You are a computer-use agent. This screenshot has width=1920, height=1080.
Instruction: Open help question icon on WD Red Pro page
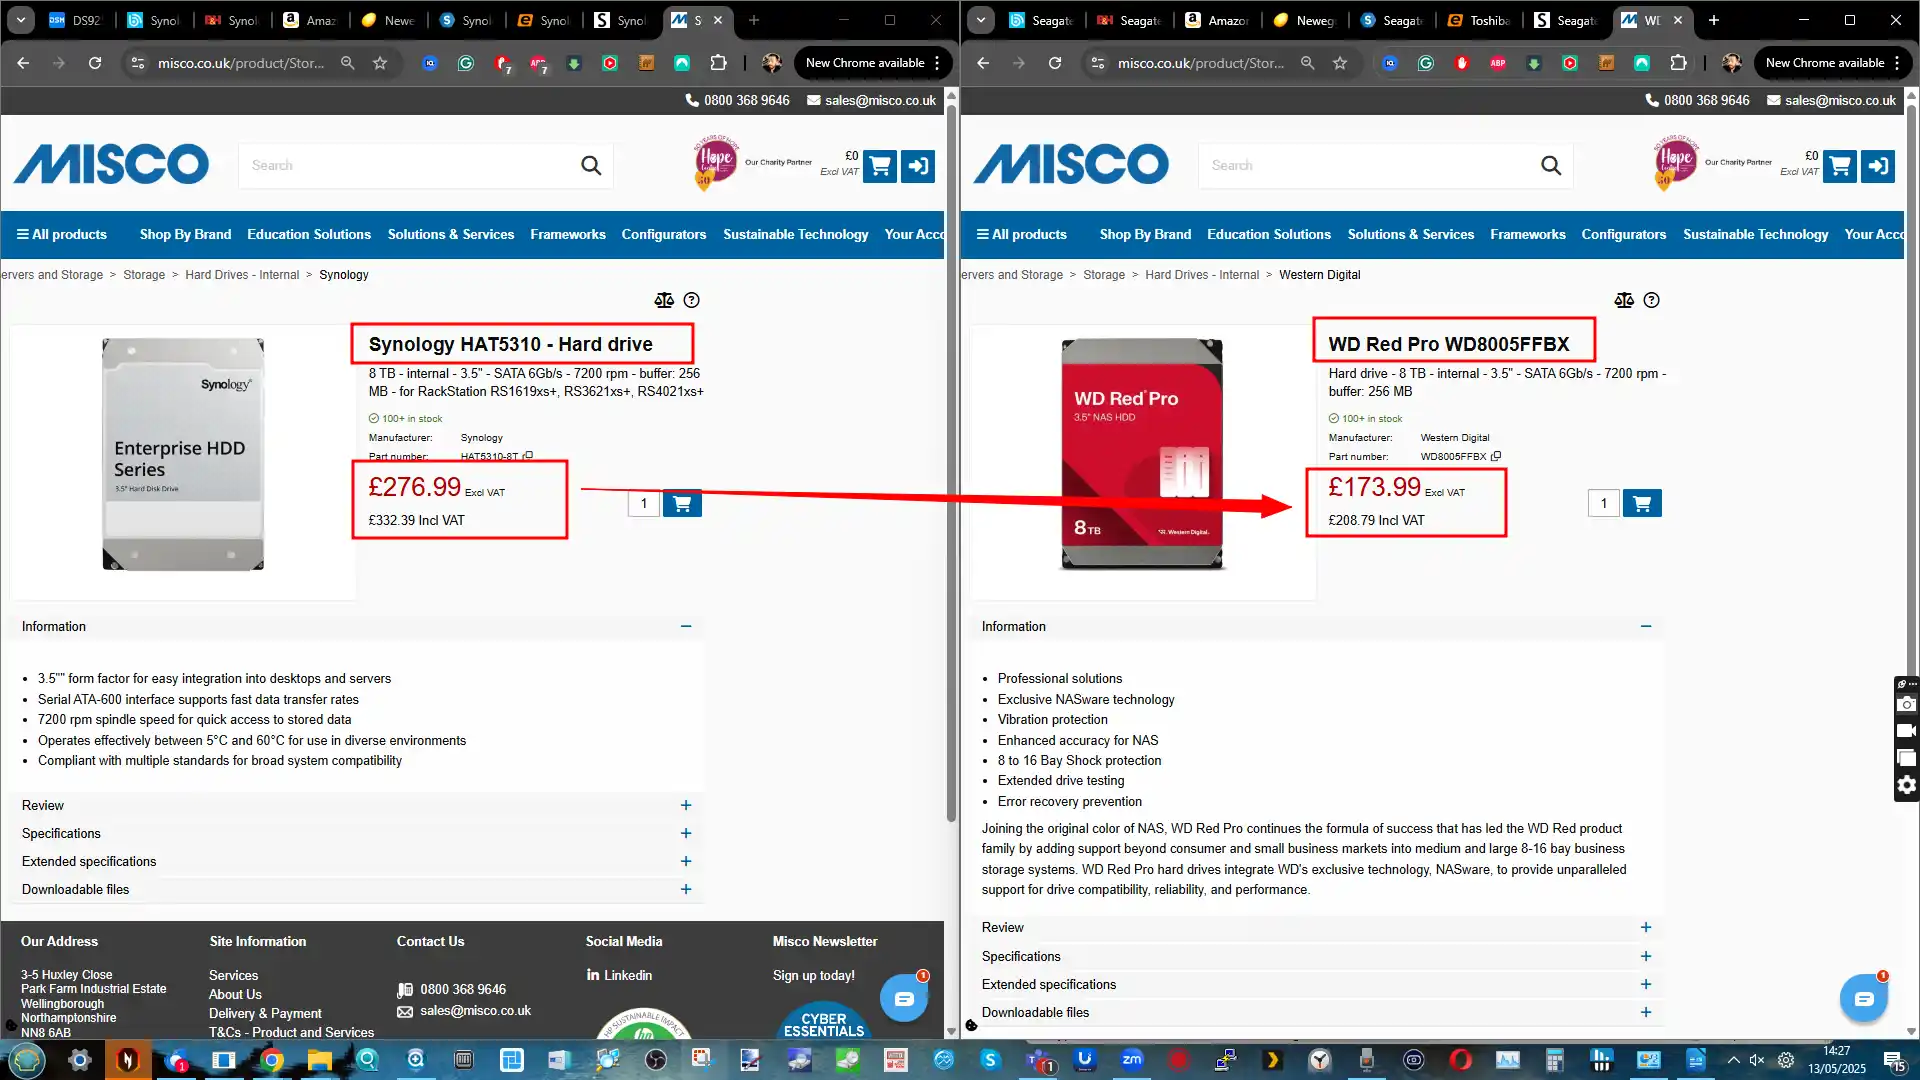tap(1652, 300)
